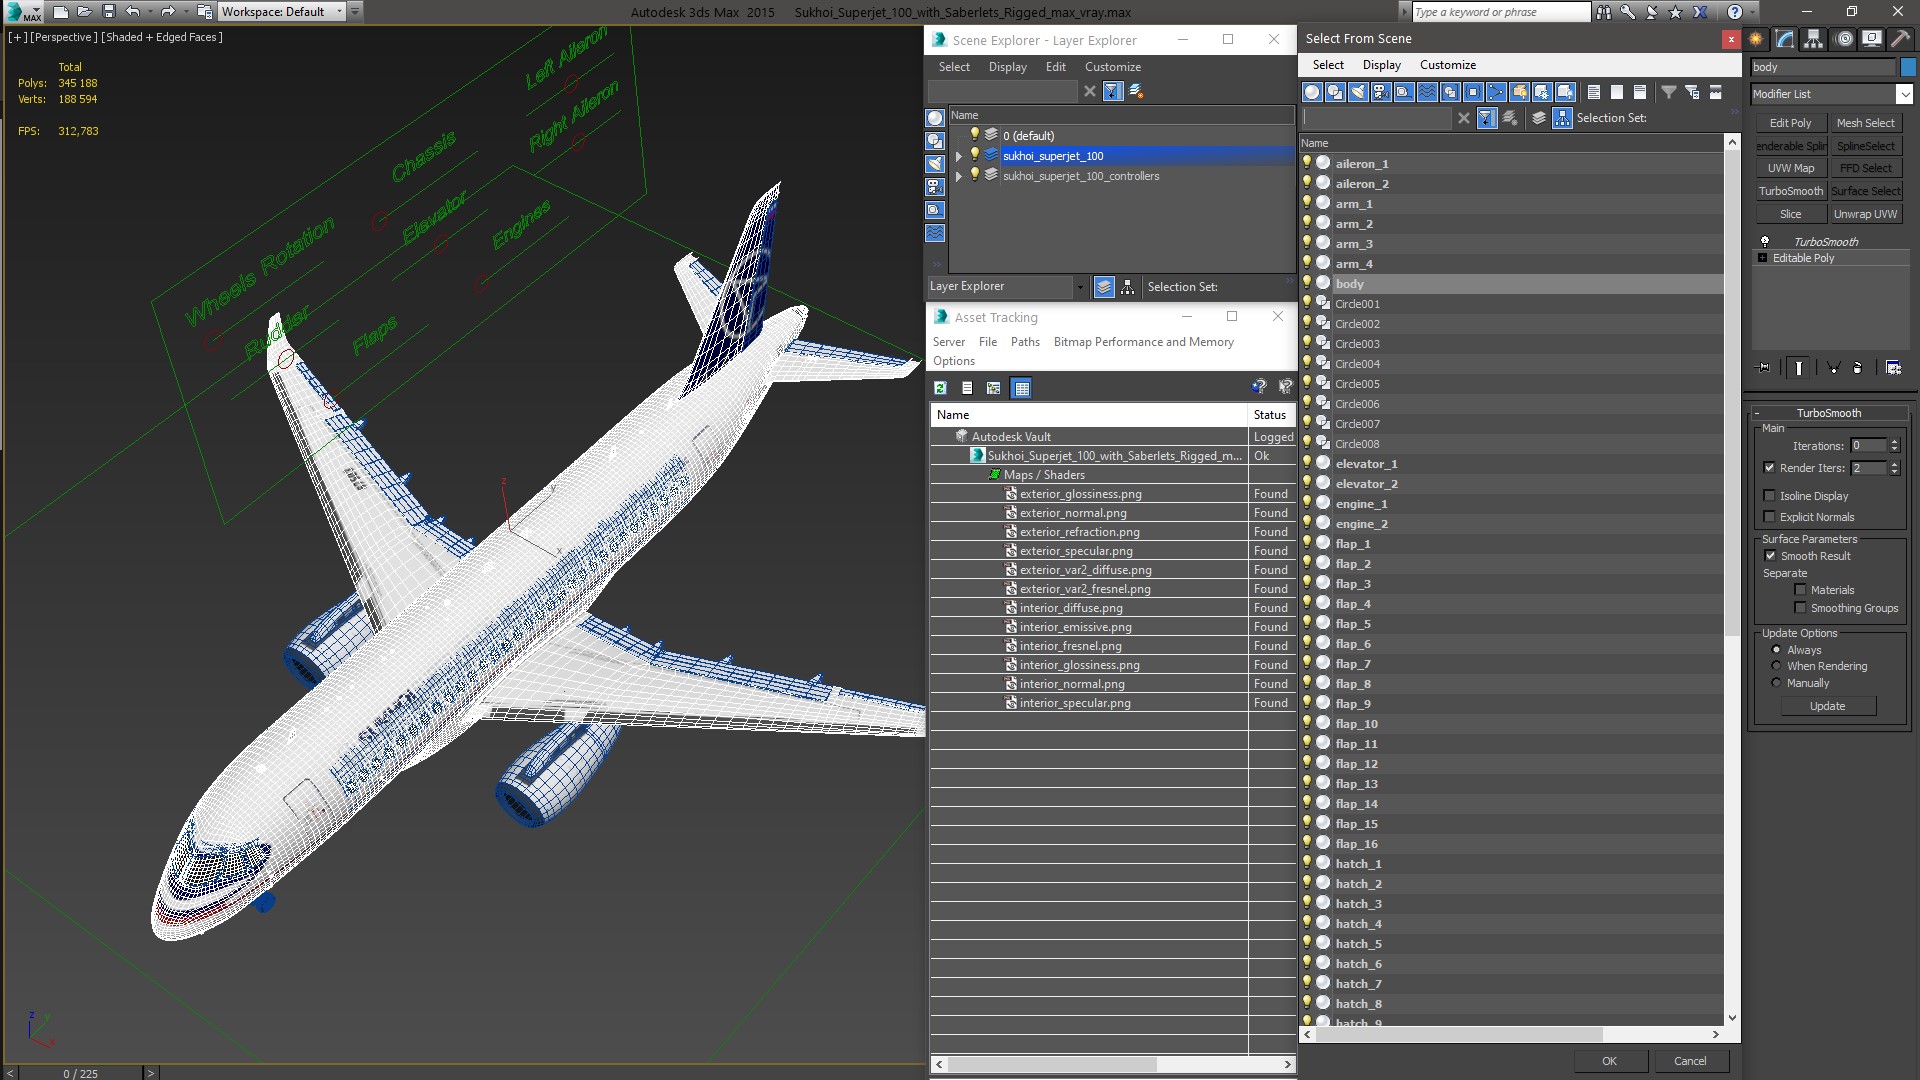Toggle visibility bulb of sukhoi_superjet_100_controllers layer

click(974, 175)
